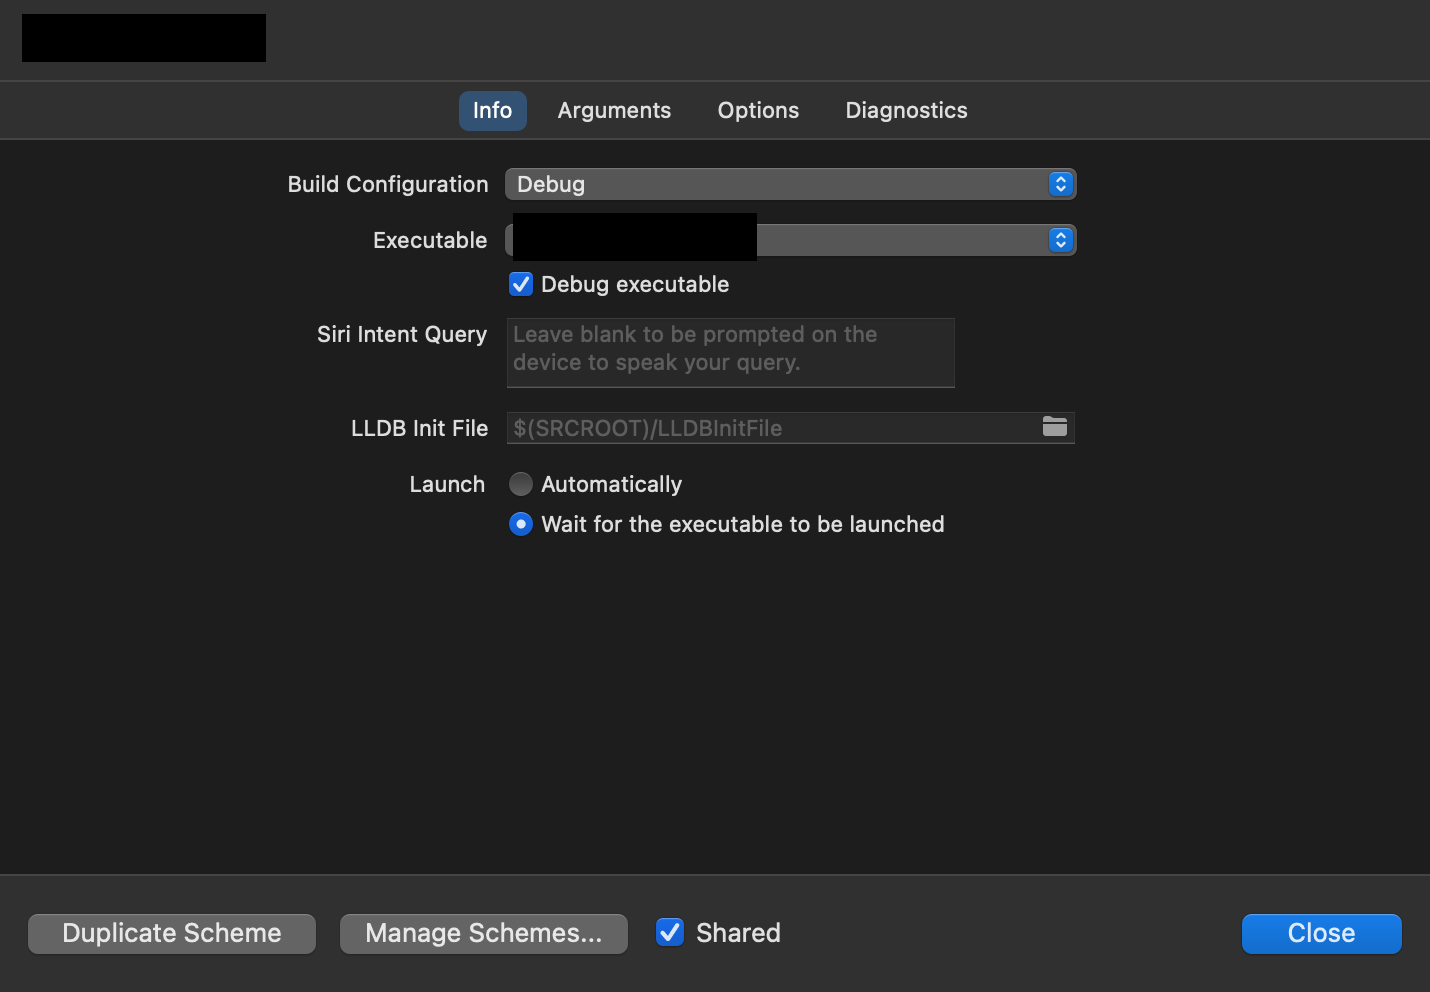Open the Options tab
The image size is (1430, 992).
758,110
